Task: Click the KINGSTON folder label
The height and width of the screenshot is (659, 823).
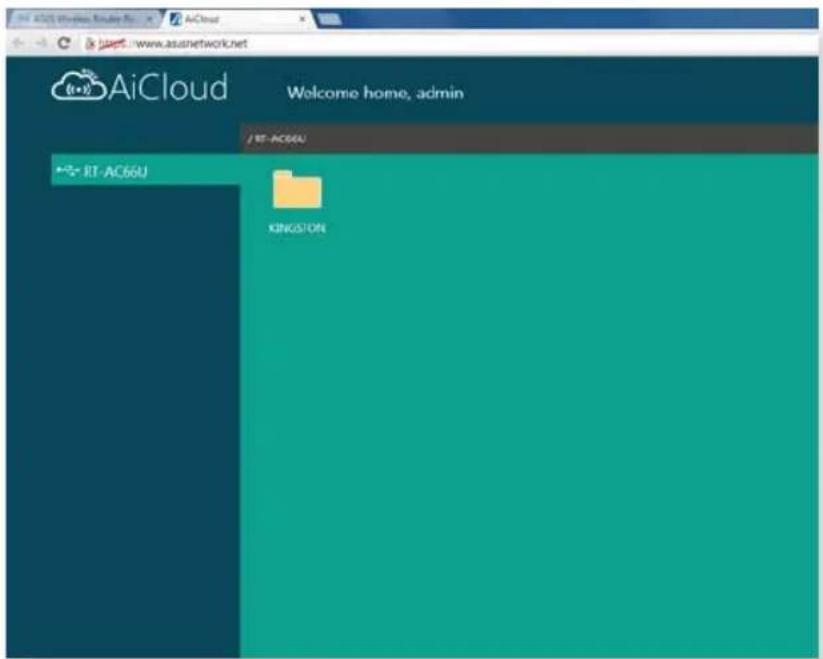Action: (297, 228)
